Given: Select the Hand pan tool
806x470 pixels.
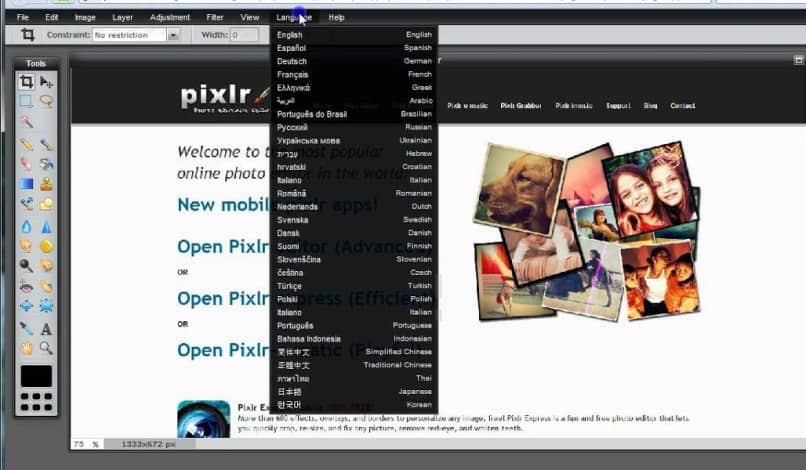Looking at the screenshot, I should click(26, 348).
